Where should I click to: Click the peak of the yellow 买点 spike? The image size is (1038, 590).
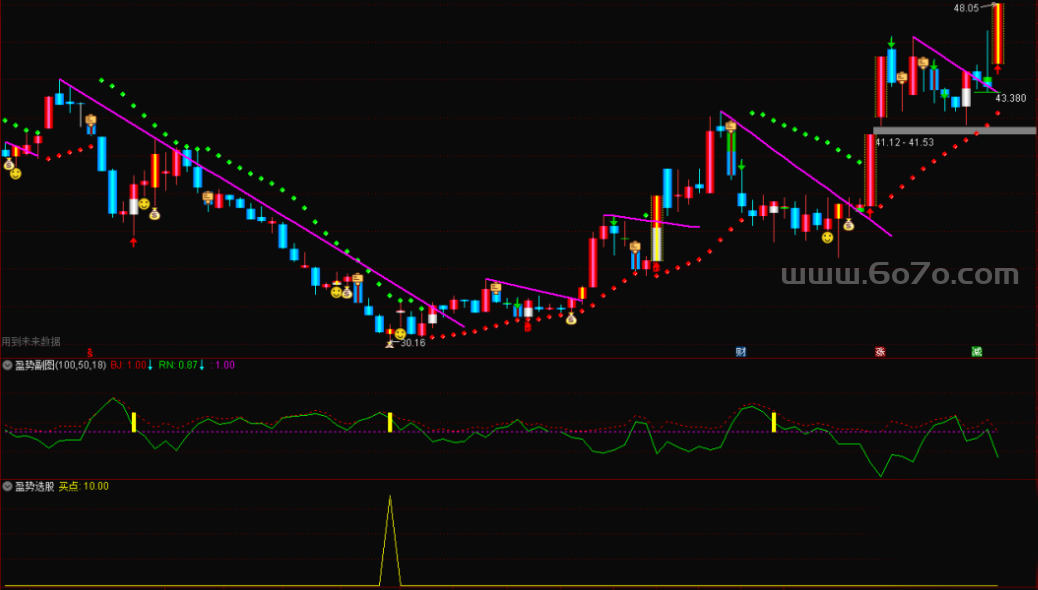[390, 496]
